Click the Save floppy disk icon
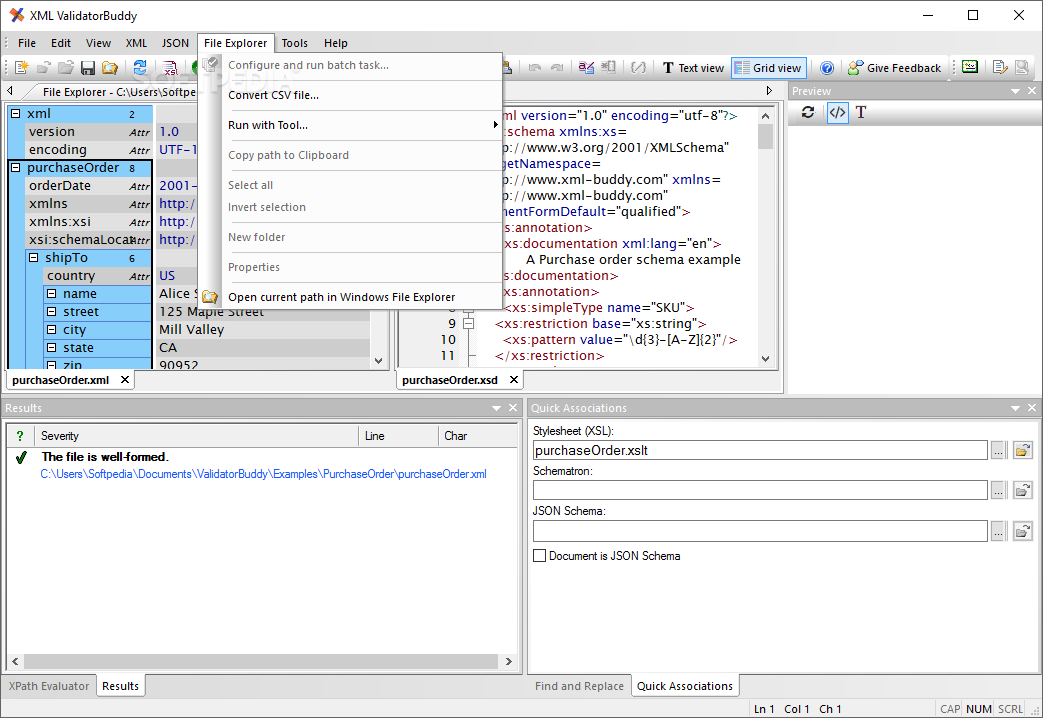The width and height of the screenshot is (1043, 718). point(87,68)
